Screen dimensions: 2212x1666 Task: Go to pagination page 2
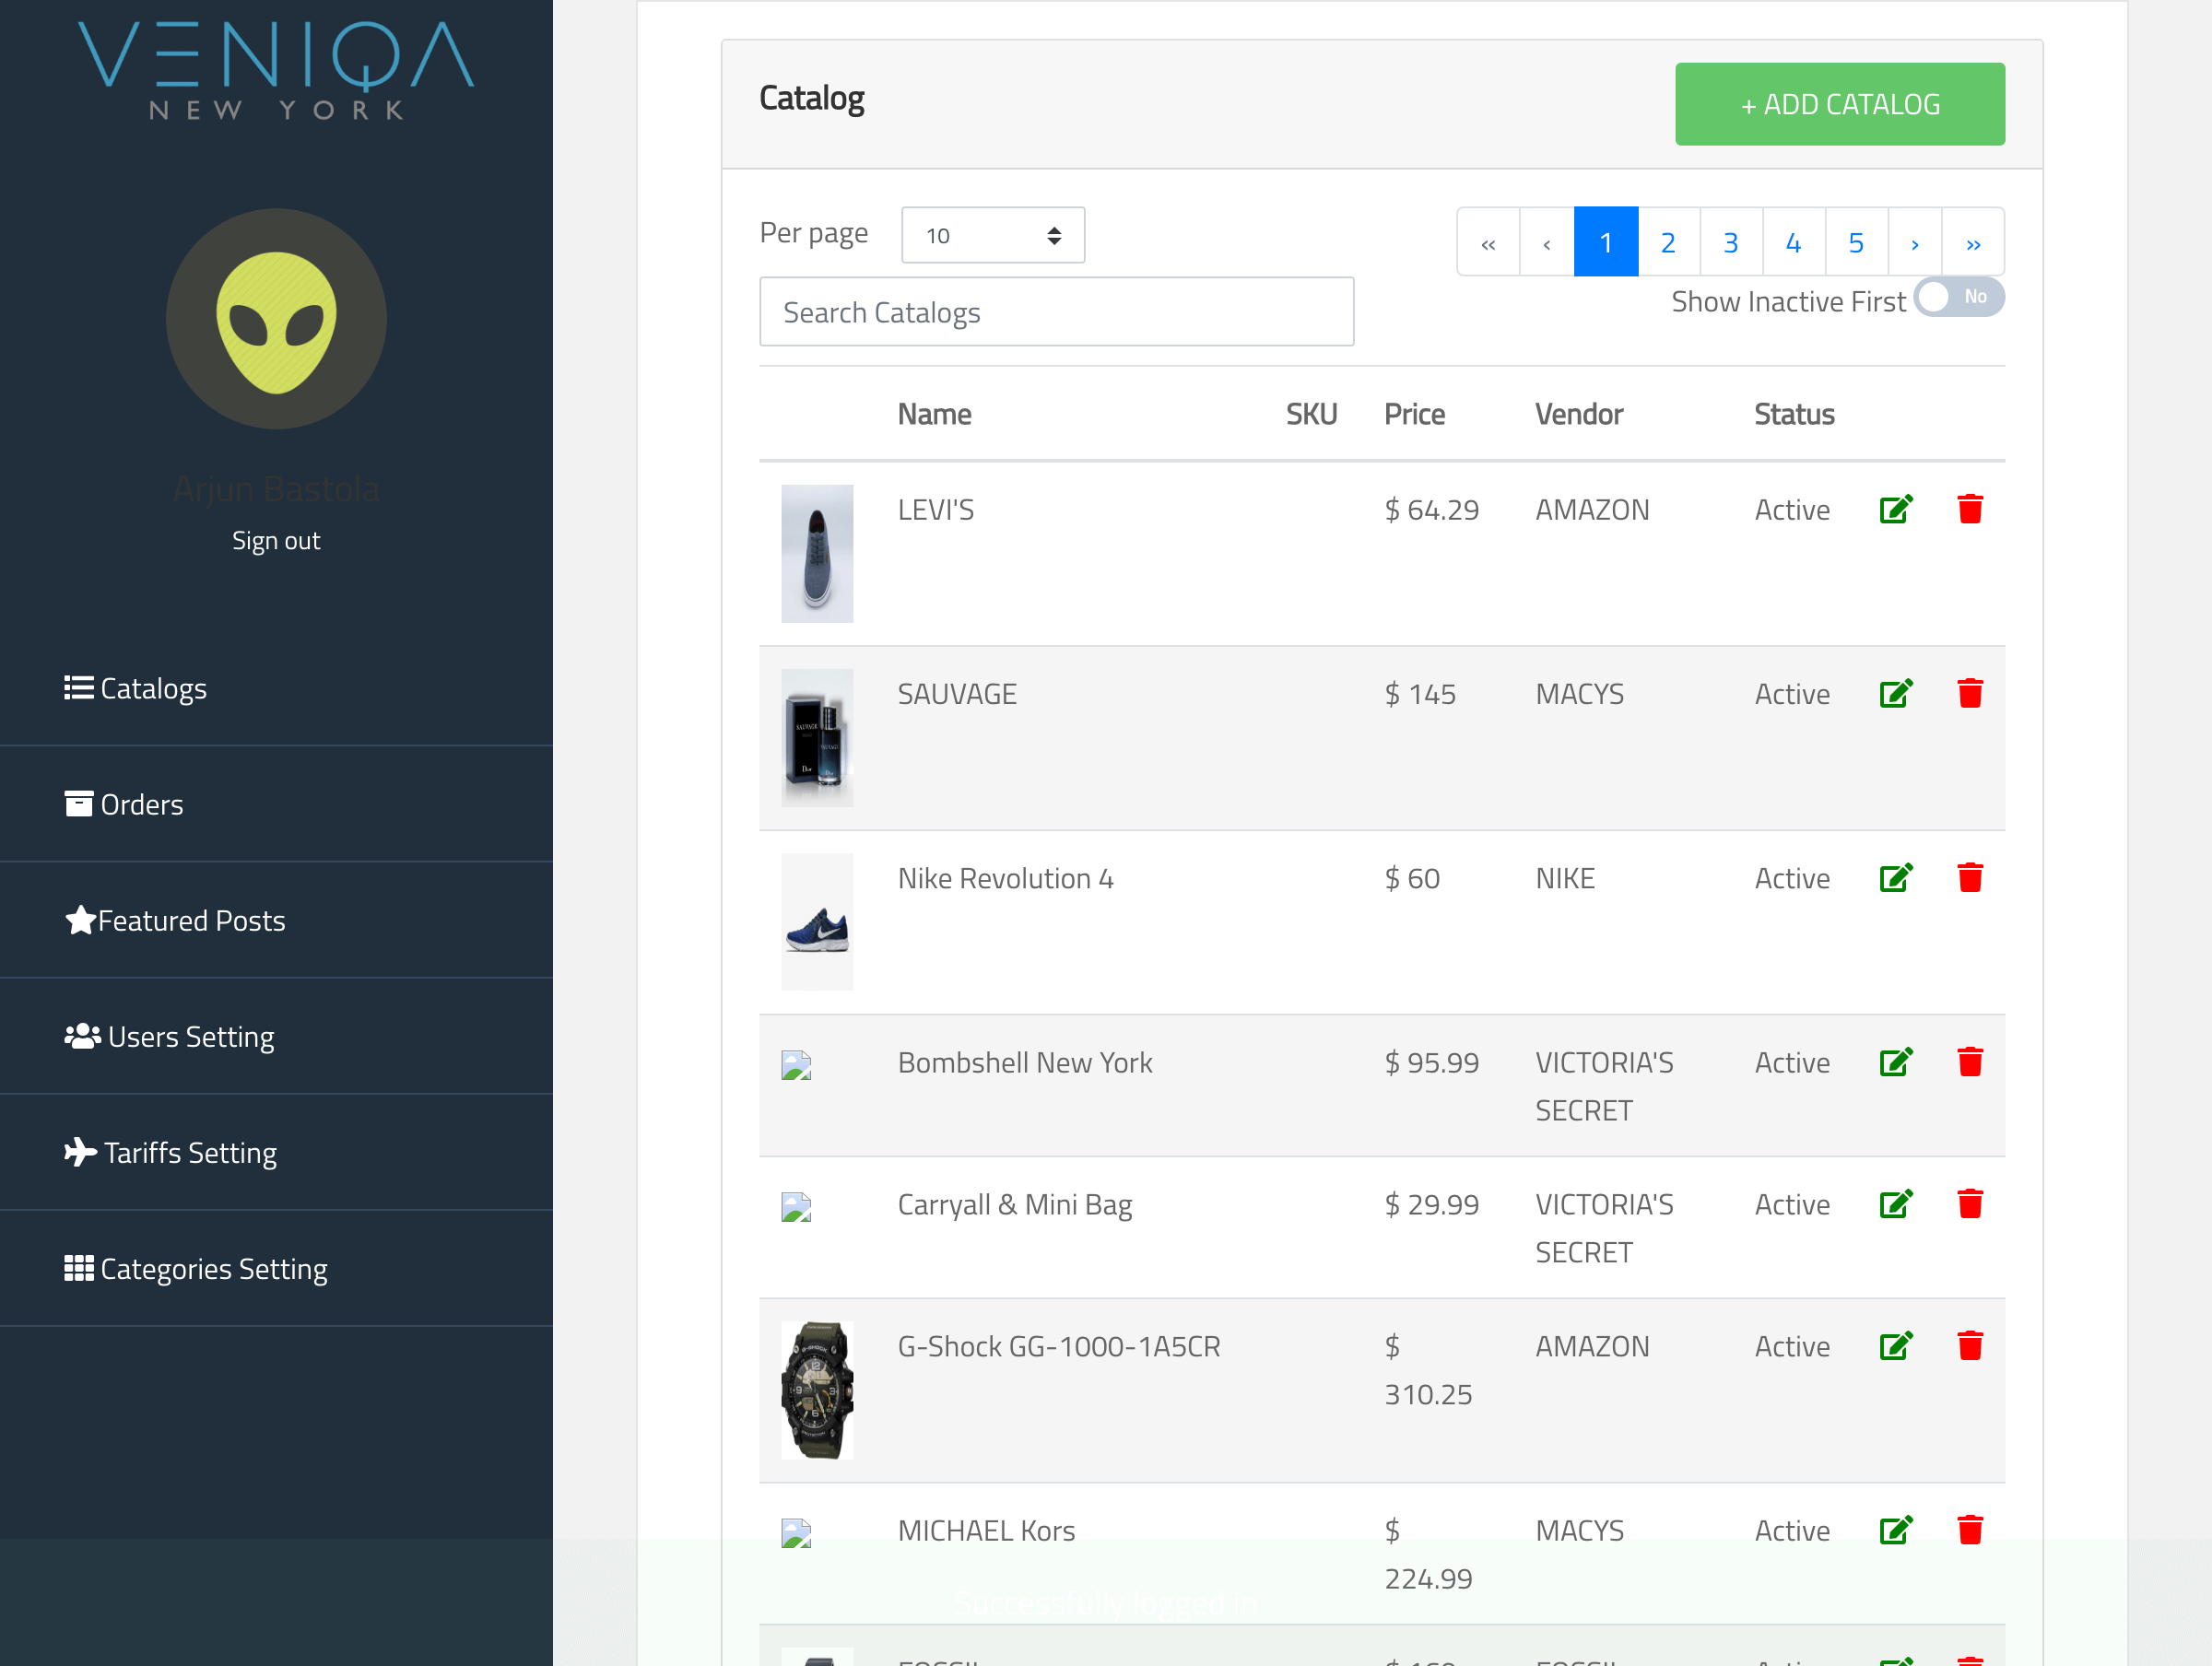(1668, 242)
